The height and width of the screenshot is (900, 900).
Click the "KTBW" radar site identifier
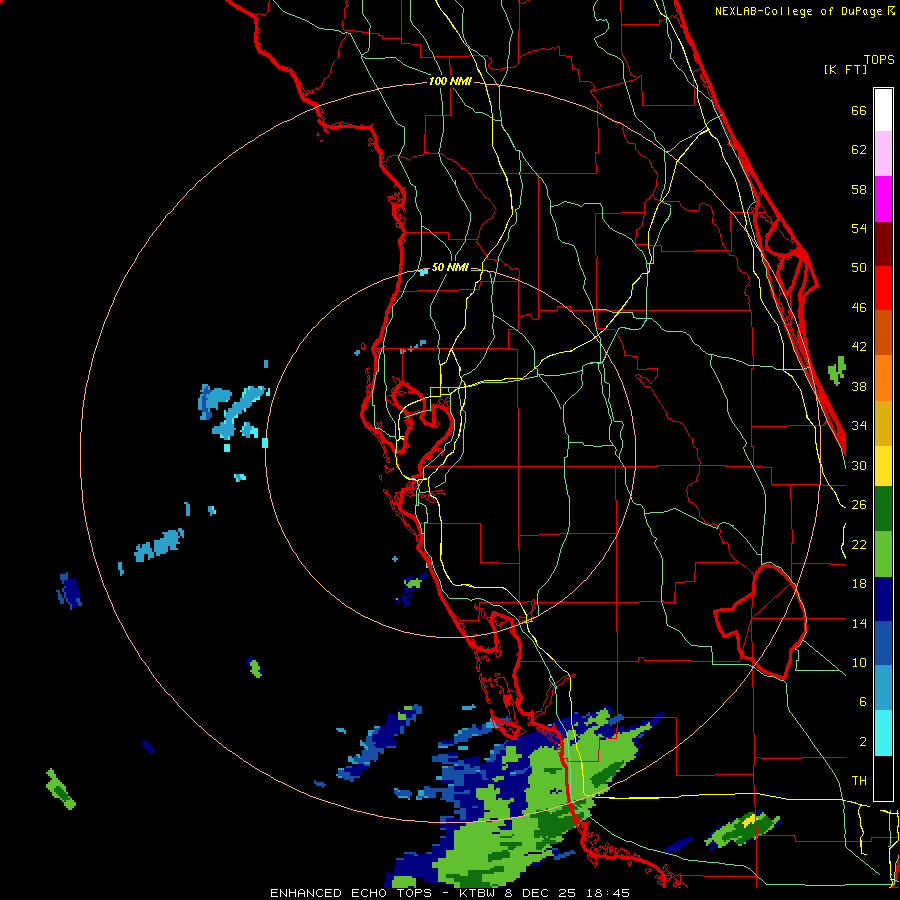point(477,893)
